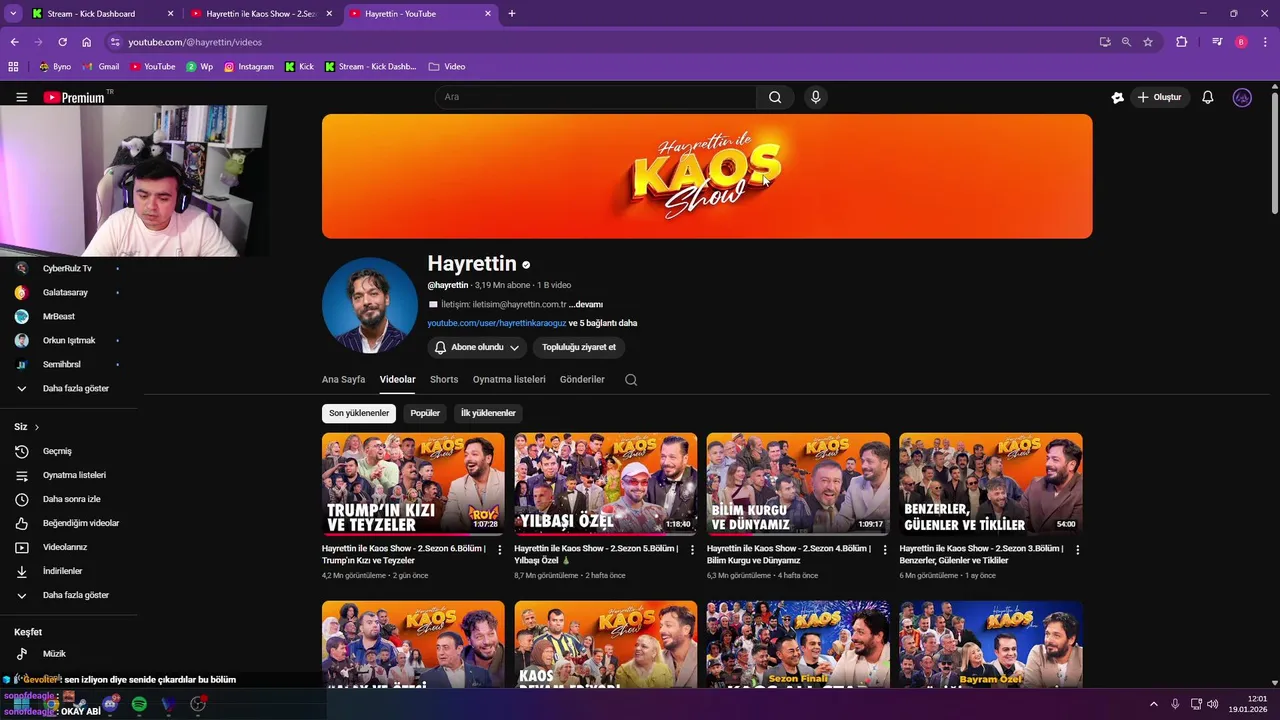Select the Popüler filter chip
Image resolution: width=1280 pixels, height=720 pixels.
point(425,413)
